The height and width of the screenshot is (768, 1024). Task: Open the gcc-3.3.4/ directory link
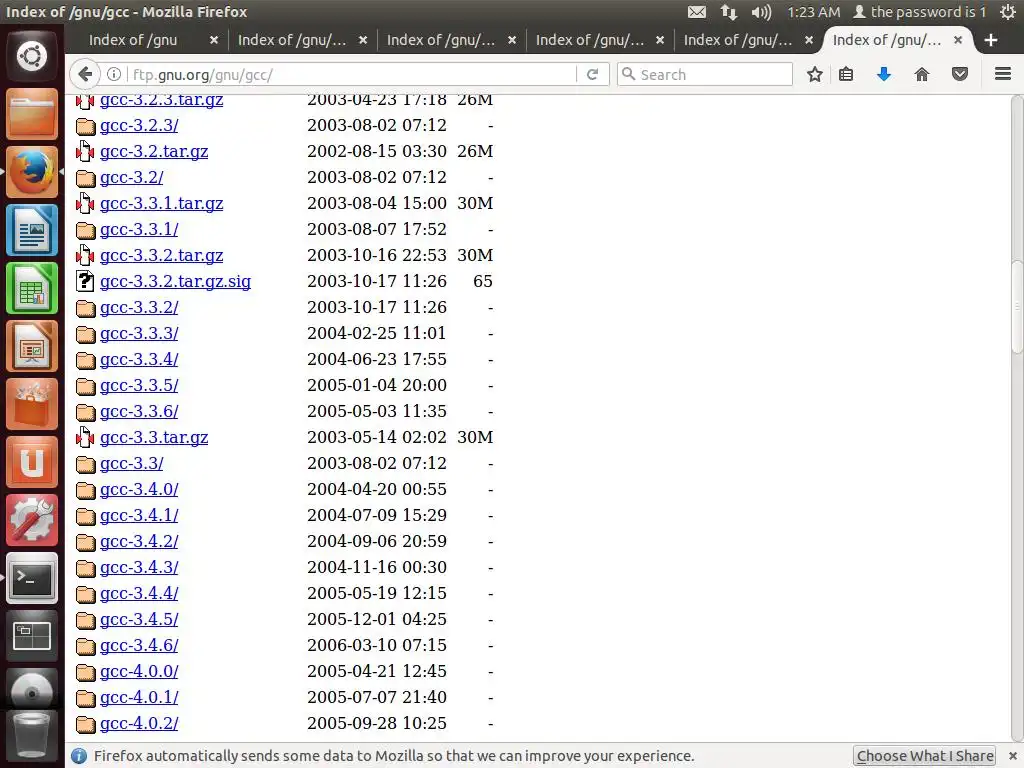point(139,359)
